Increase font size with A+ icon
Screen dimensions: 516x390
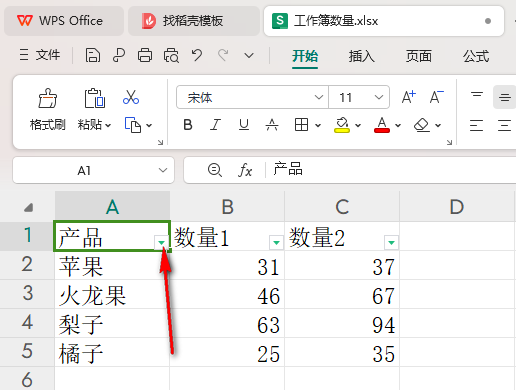(409, 97)
